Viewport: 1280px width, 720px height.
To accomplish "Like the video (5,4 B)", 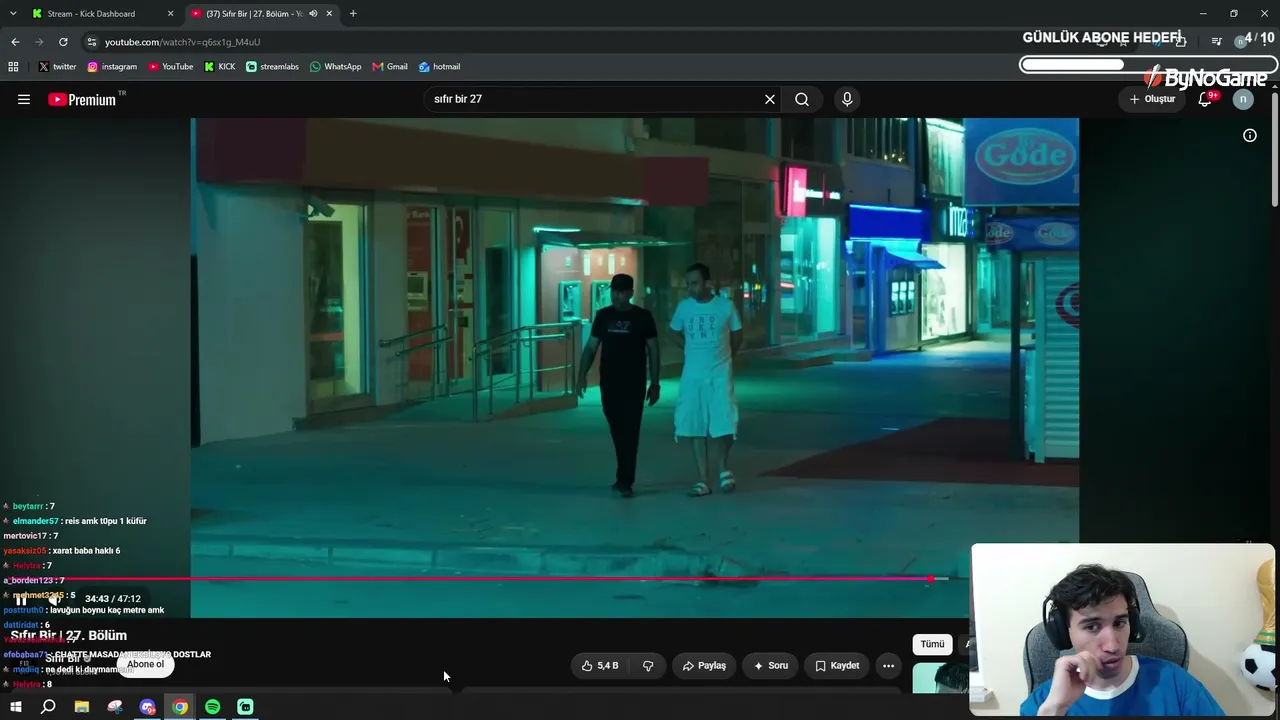I will coord(600,665).
